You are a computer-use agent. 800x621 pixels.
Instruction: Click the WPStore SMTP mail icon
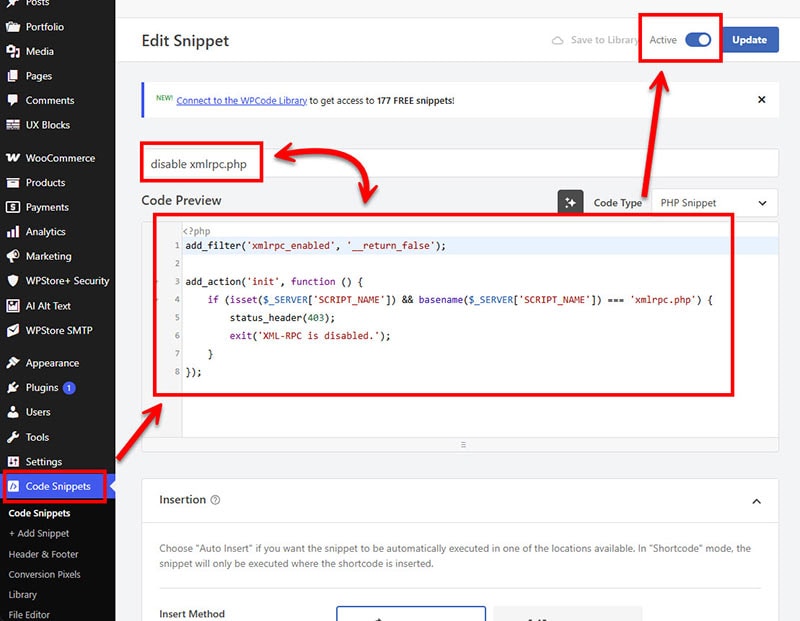[13, 330]
